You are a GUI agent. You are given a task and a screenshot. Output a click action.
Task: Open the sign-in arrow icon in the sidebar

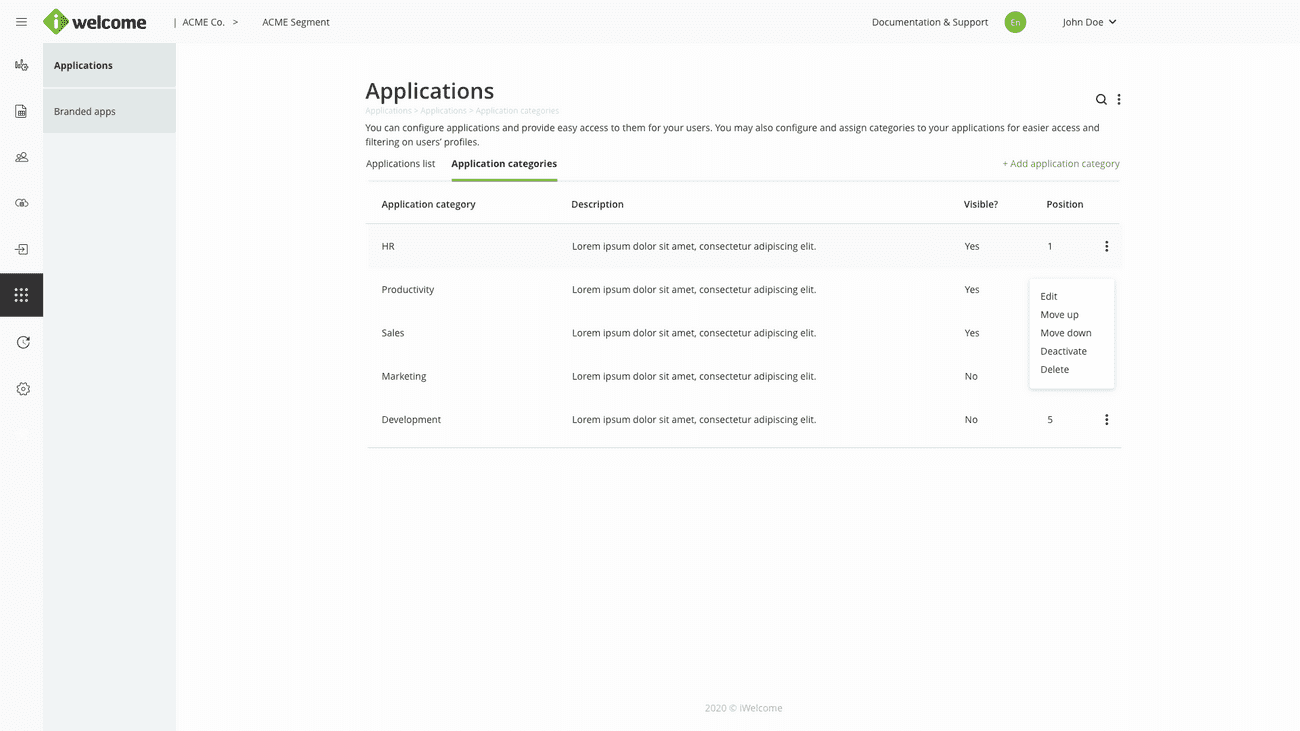coord(21,249)
